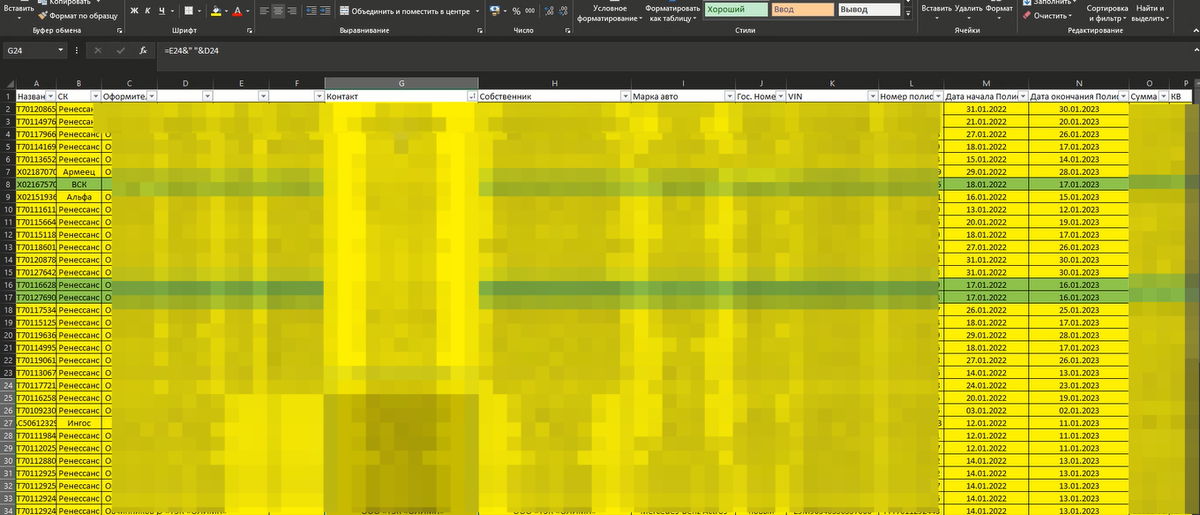
Task: Toggle underline formatting (Ч)
Action: (161, 11)
